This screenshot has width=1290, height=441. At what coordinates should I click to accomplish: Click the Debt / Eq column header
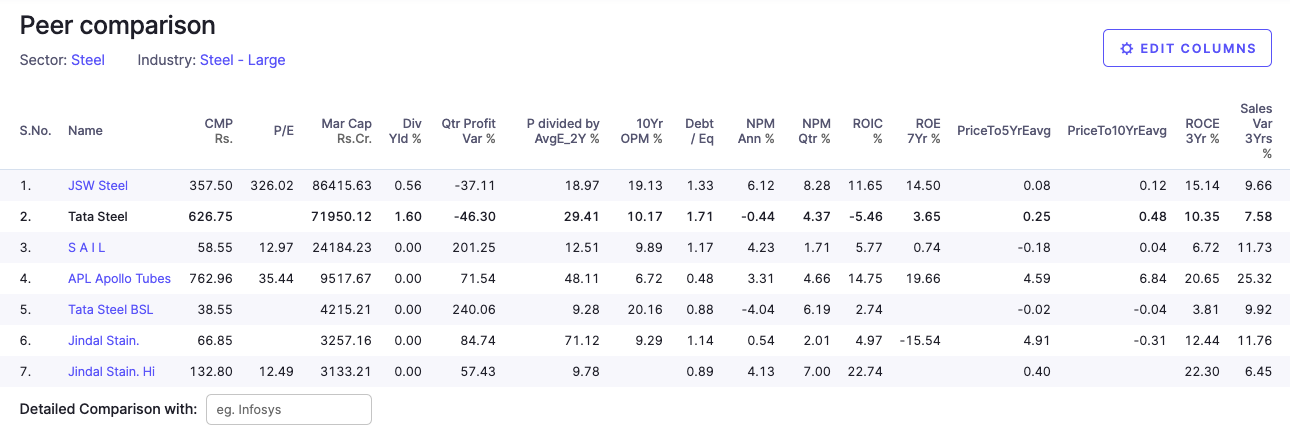[x=699, y=131]
